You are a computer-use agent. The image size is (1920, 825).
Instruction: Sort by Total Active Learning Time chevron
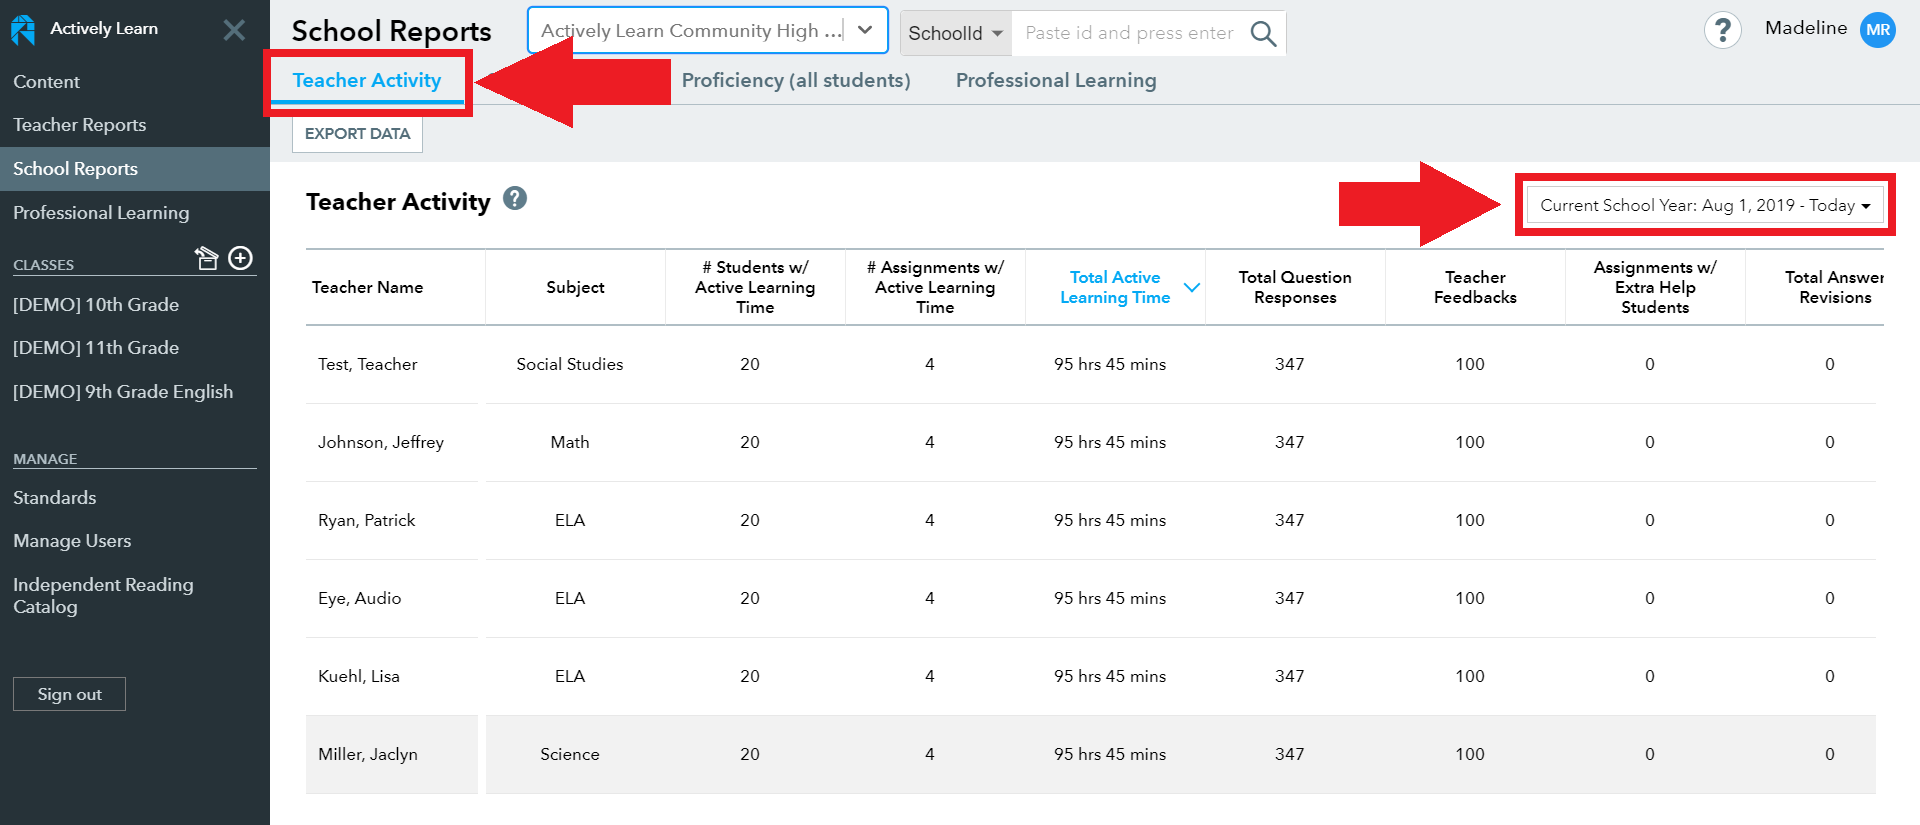pos(1192,287)
